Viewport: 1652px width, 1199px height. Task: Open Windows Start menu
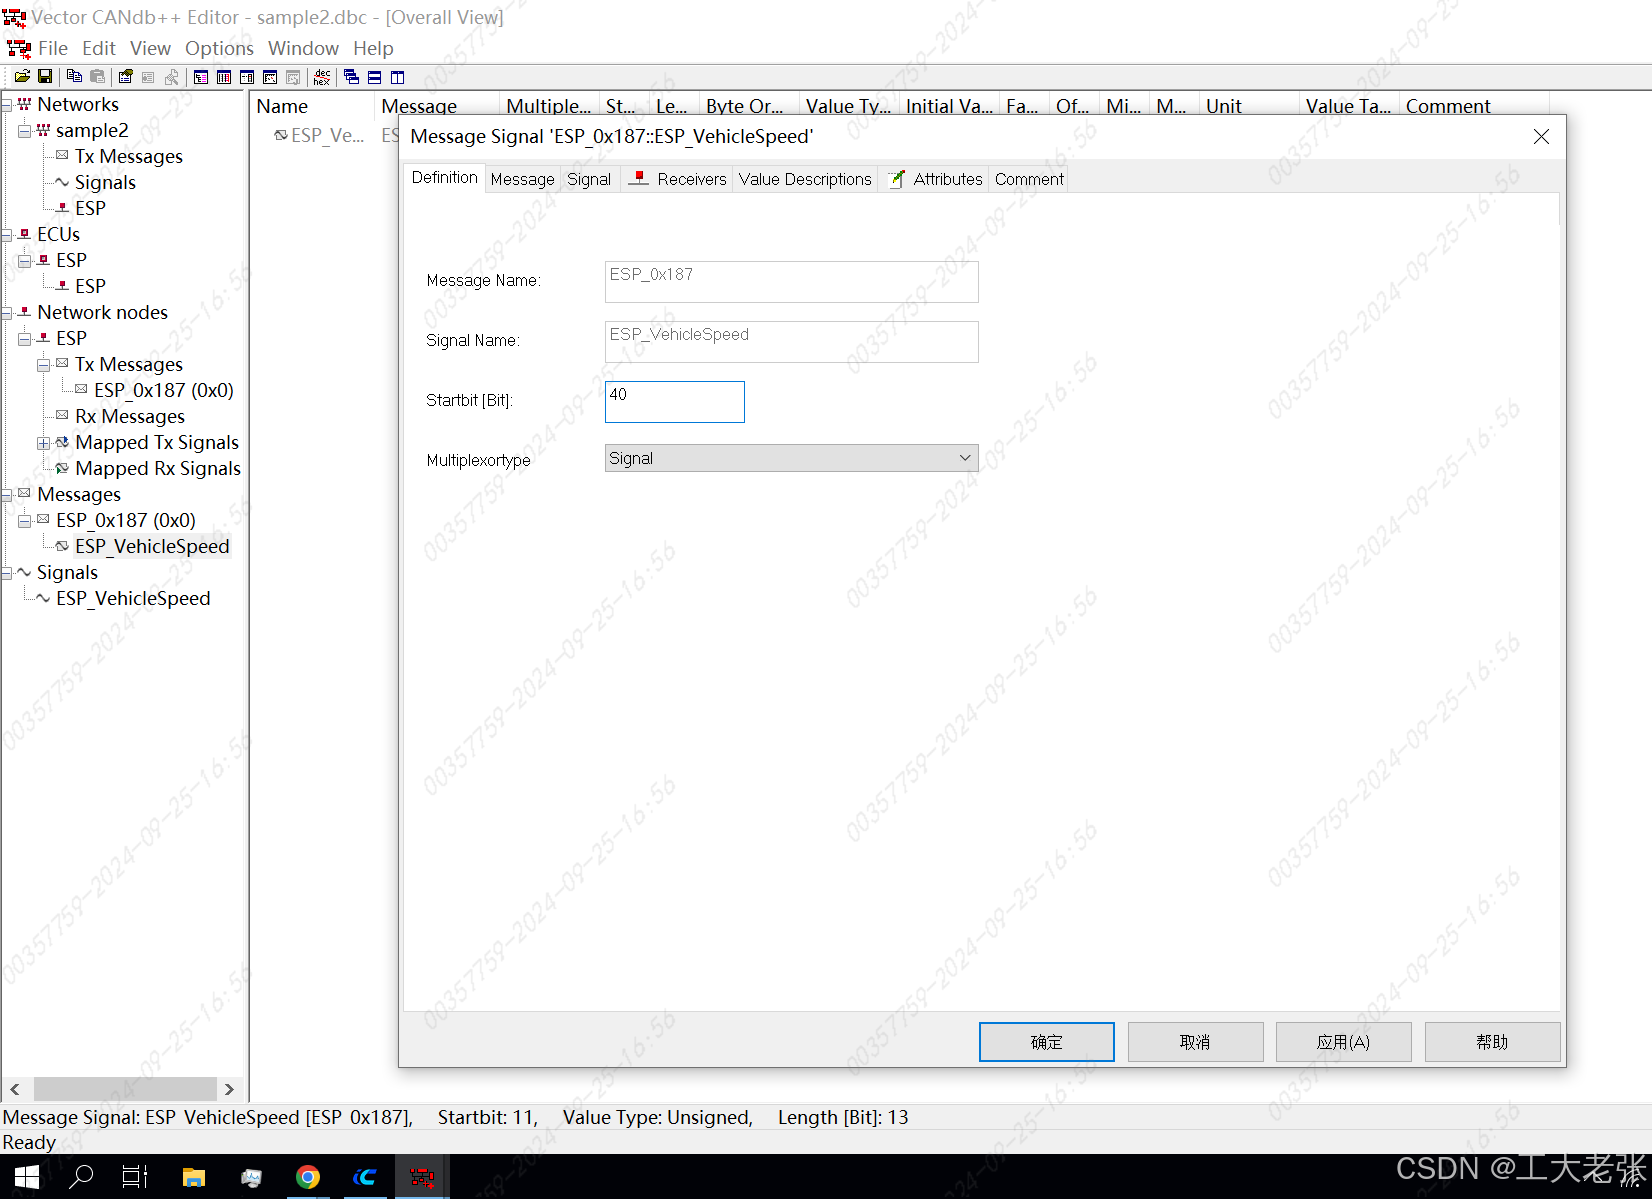click(x=27, y=1177)
